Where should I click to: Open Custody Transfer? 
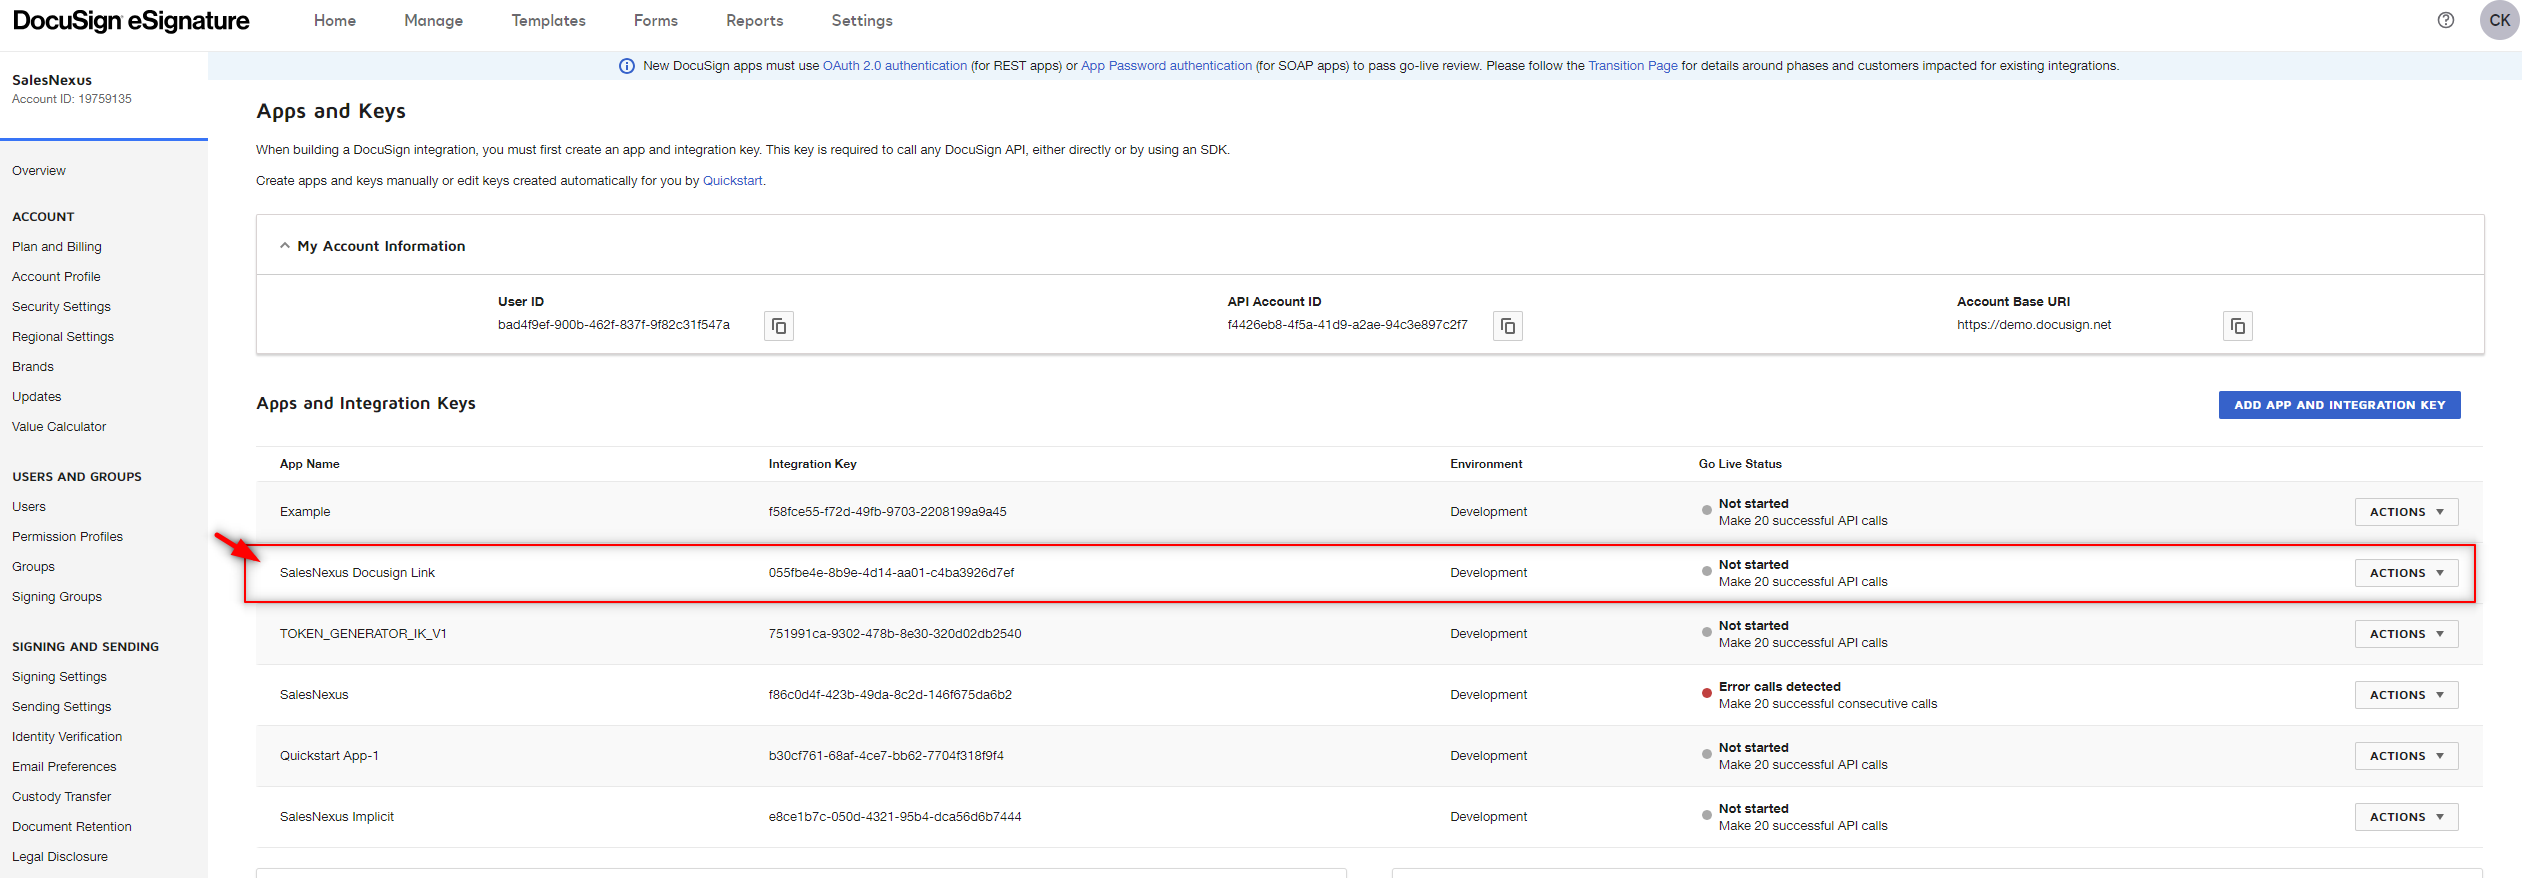click(x=61, y=797)
